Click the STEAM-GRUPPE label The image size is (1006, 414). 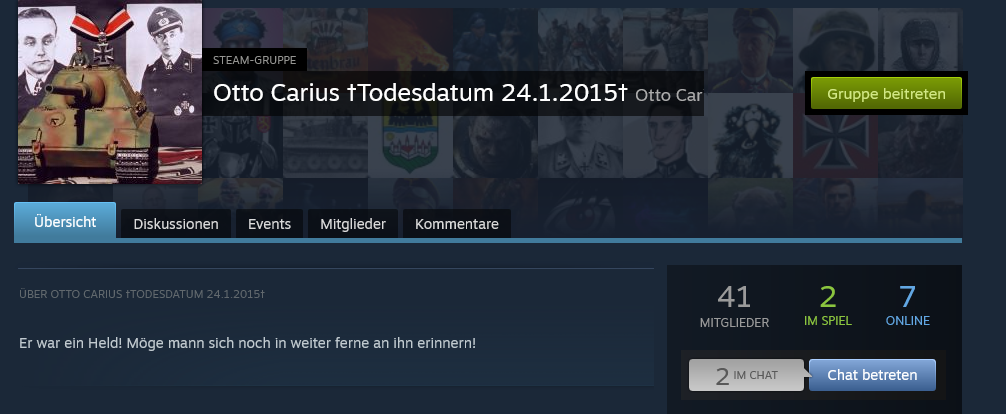(x=255, y=60)
